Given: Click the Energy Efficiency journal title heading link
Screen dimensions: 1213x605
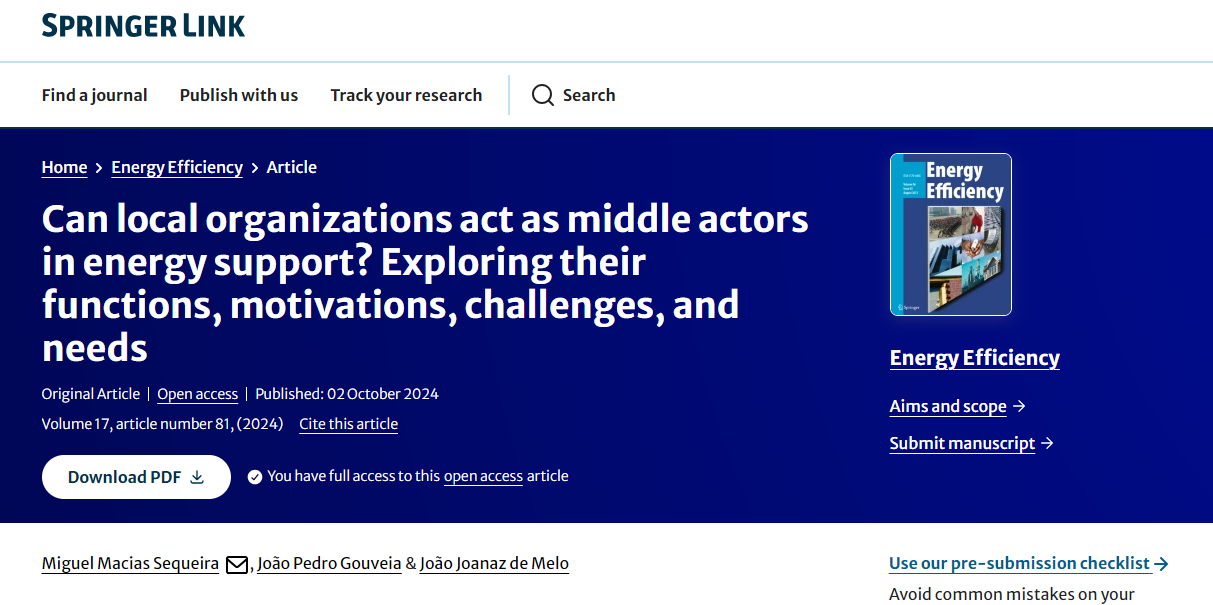Looking at the screenshot, I should point(974,358).
